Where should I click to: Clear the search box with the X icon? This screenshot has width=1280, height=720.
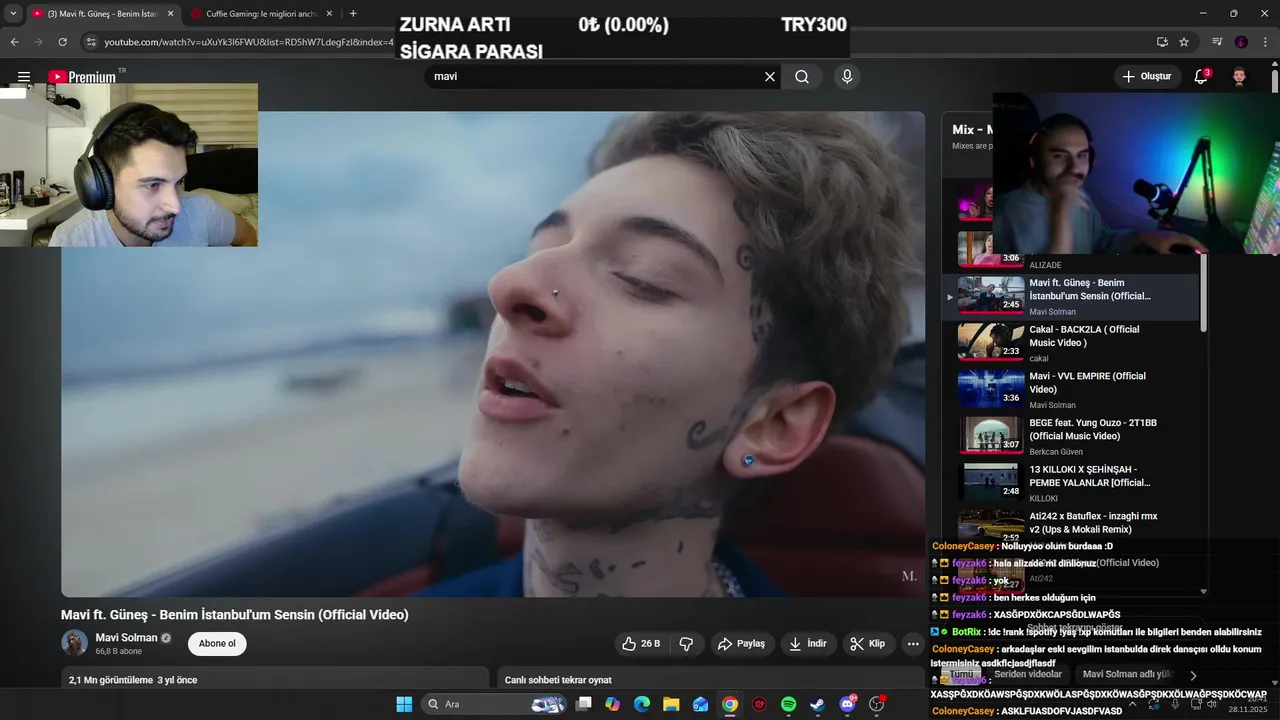tap(770, 77)
